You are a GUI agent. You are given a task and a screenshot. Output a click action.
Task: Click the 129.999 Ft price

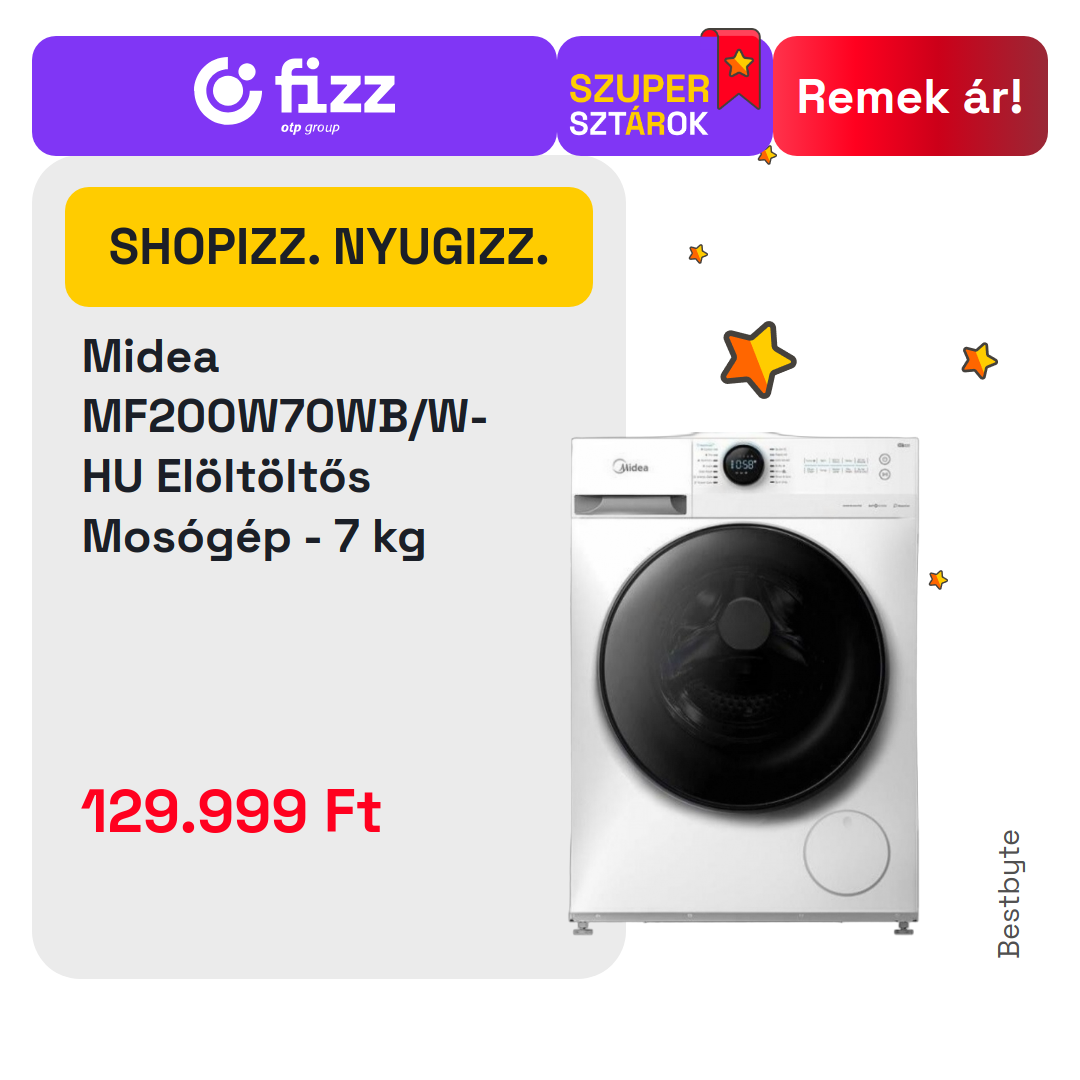click(x=231, y=811)
